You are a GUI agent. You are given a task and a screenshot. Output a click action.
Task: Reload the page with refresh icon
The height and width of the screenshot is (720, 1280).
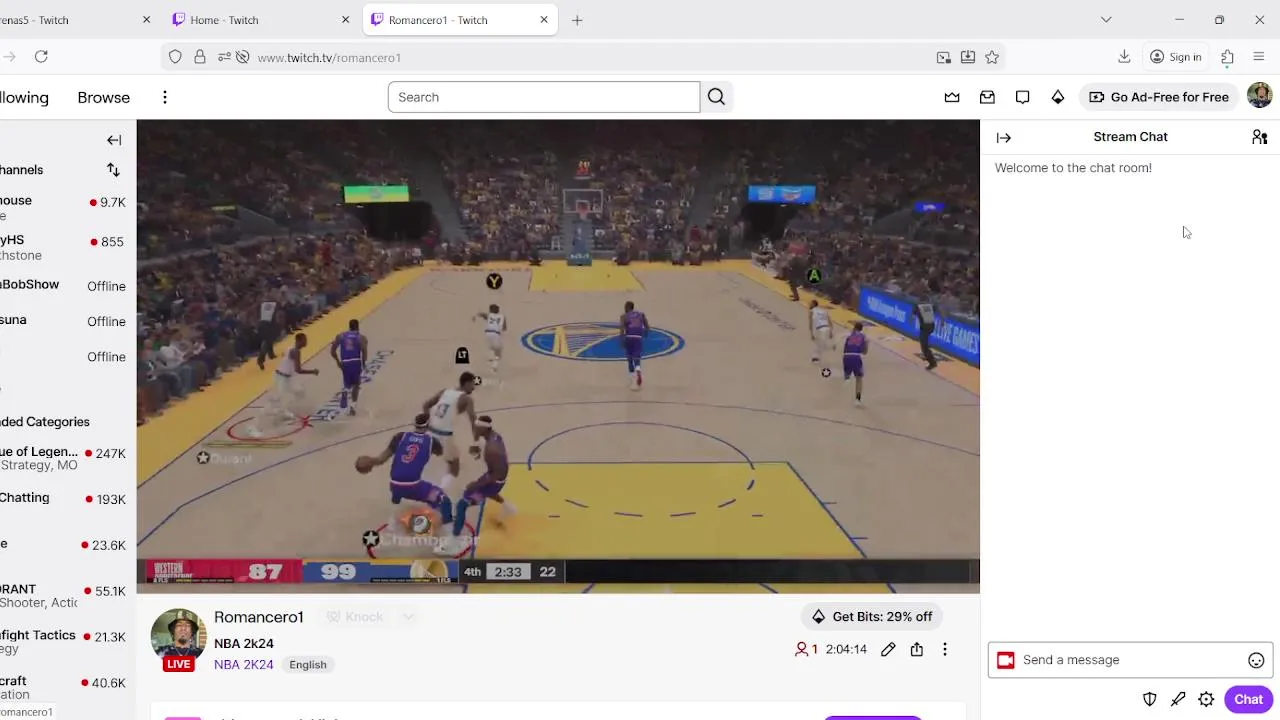click(x=41, y=57)
